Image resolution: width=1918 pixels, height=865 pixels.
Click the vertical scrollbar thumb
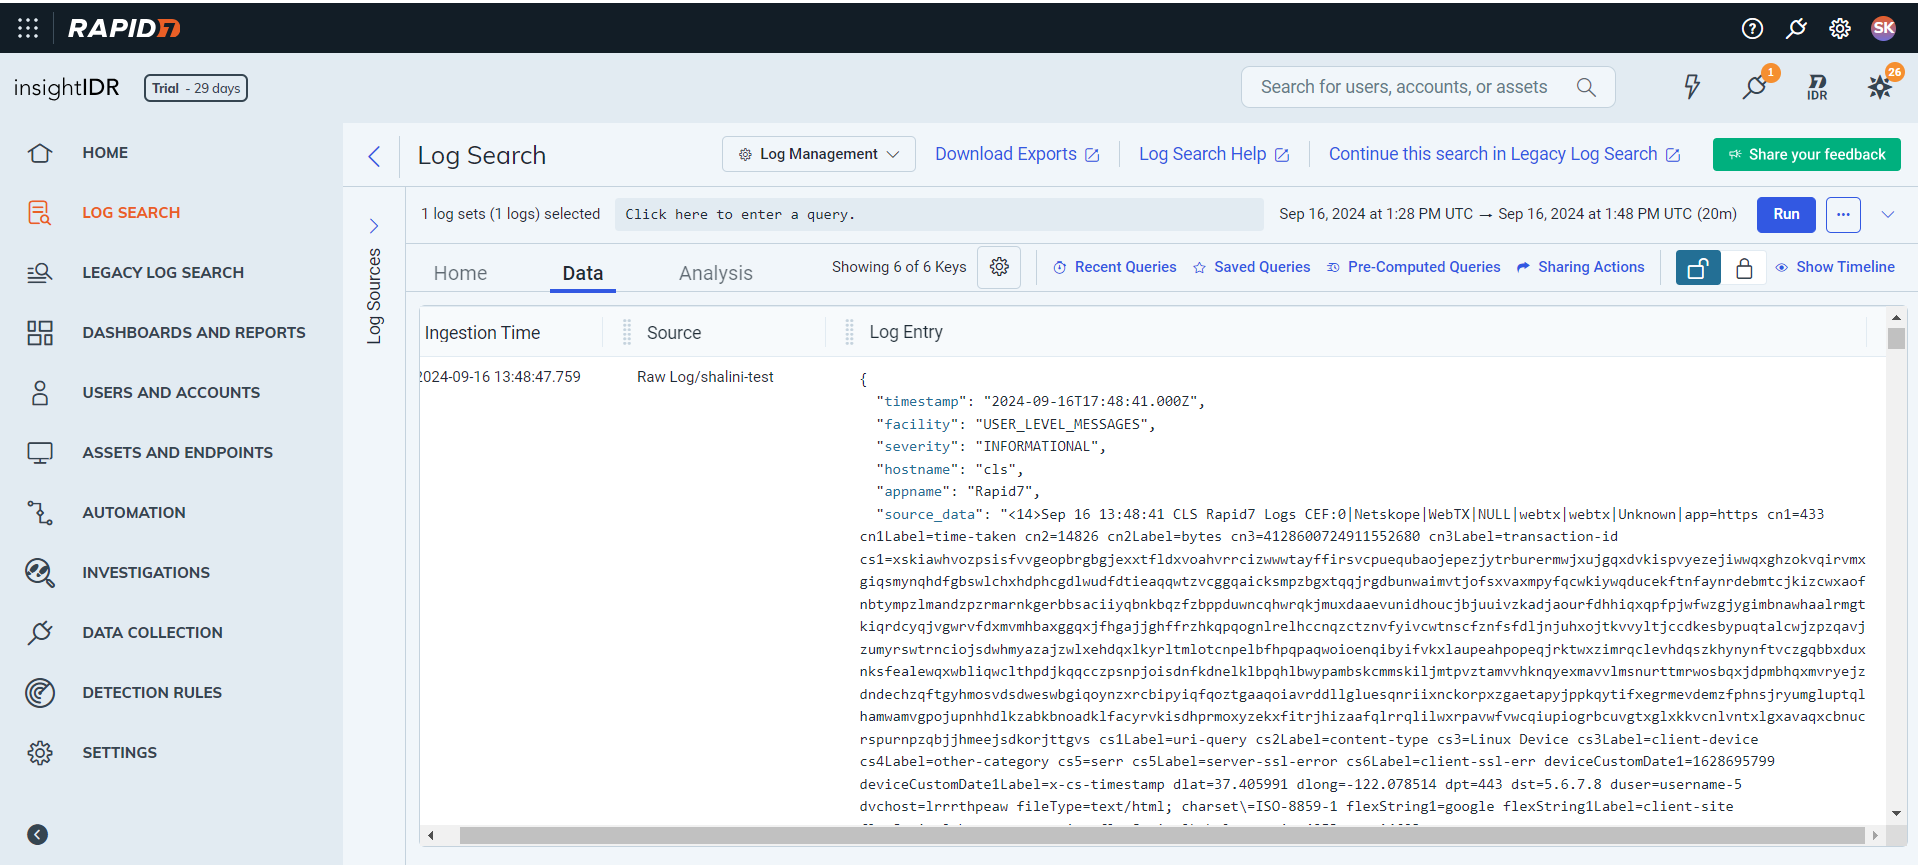coord(1896,338)
